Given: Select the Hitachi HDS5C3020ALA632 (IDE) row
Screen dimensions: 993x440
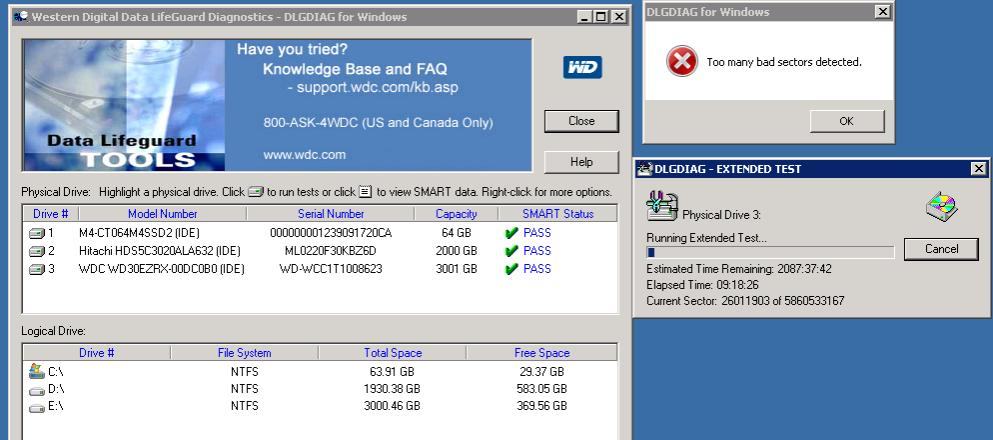Looking at the screenshot, I should coord(320,251).
